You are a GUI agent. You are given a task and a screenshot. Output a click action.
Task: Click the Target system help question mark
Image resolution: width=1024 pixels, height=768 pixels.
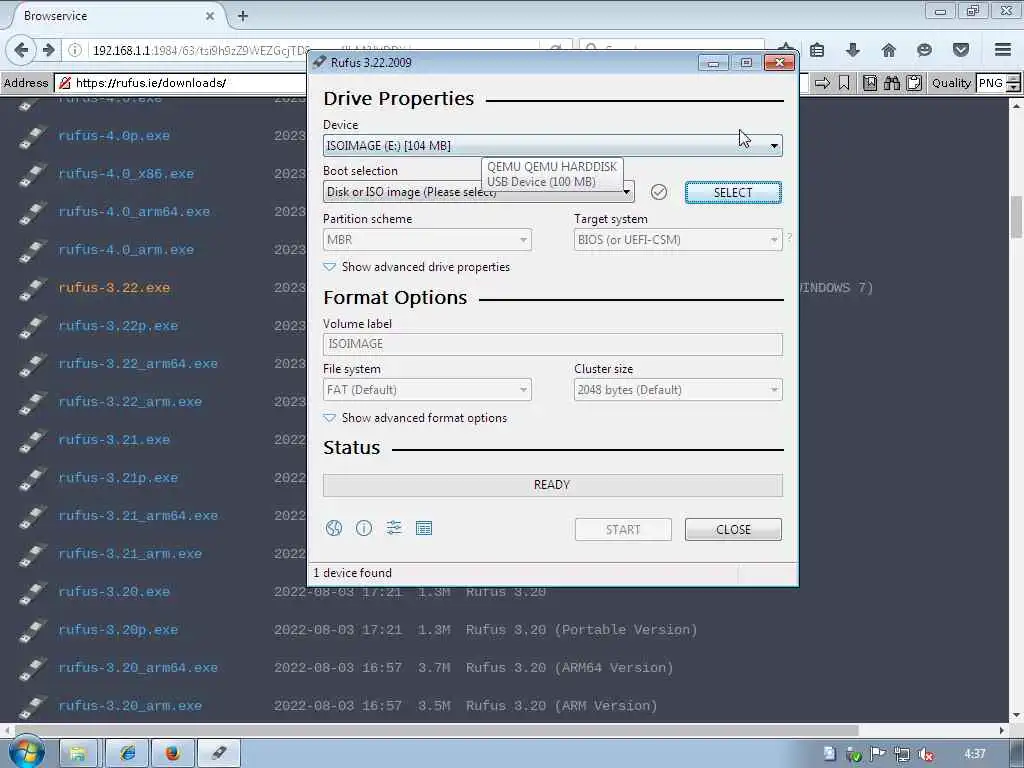789,238
